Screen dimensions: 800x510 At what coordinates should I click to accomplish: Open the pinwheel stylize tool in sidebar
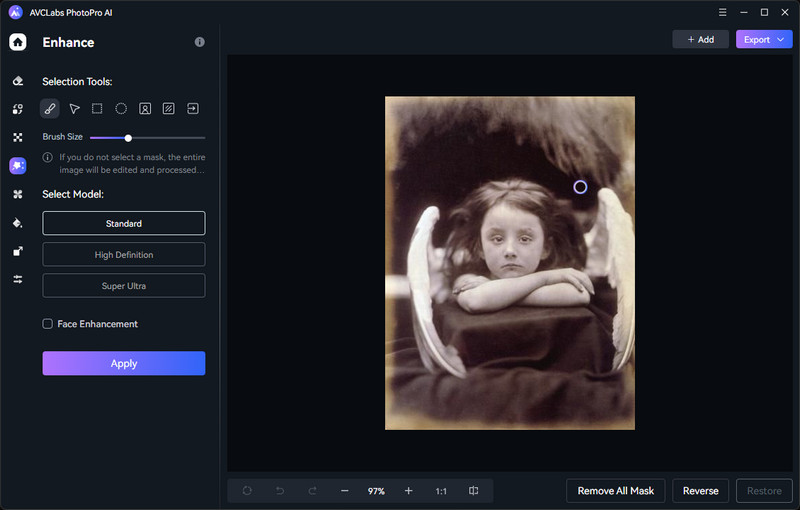[x=18, y=194]
